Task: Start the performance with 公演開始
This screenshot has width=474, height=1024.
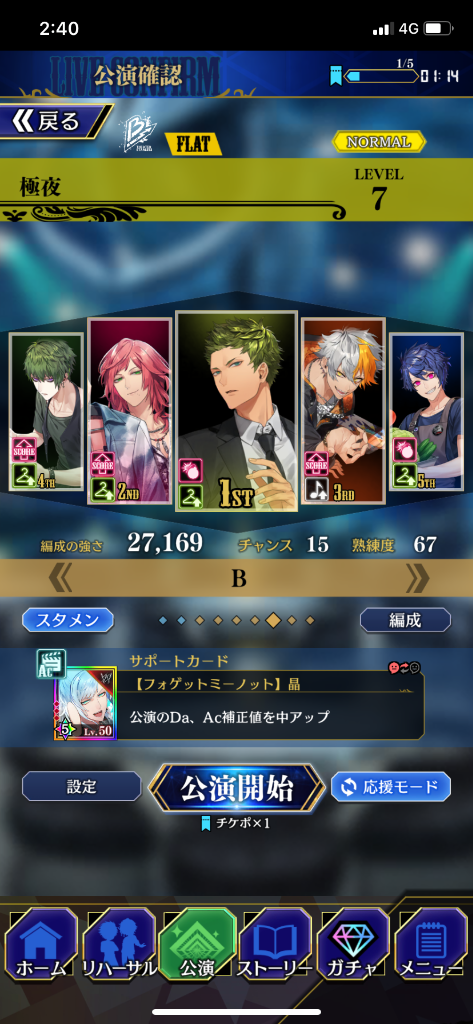Action: (236, 788)
